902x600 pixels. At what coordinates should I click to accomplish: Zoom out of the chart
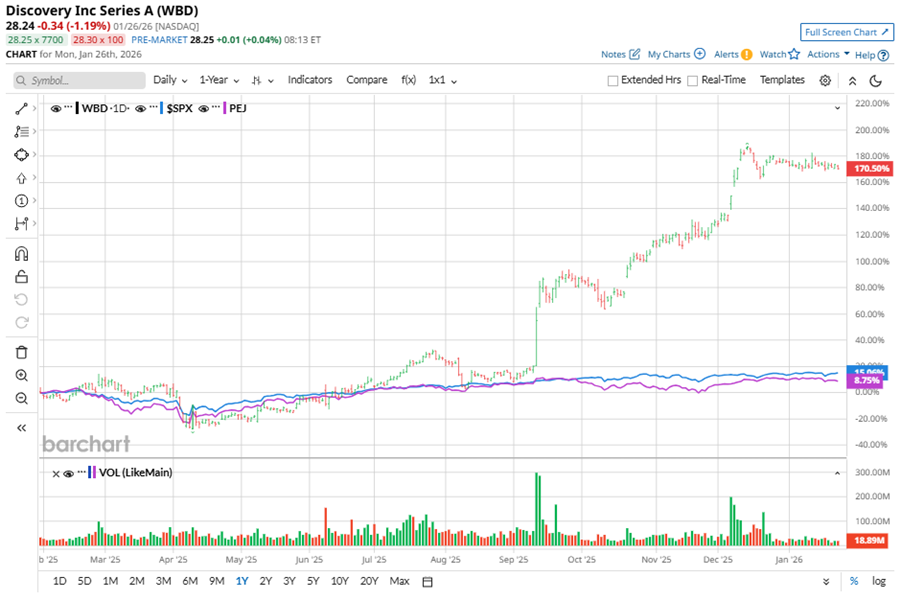pyautogui.click(x=21, y=399)
